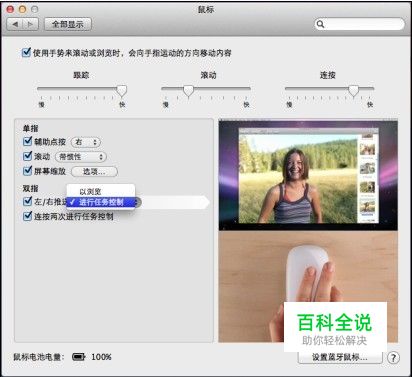
Task: Open the 屏幕缩放 选项... button
Action: (x=94, y=171)
